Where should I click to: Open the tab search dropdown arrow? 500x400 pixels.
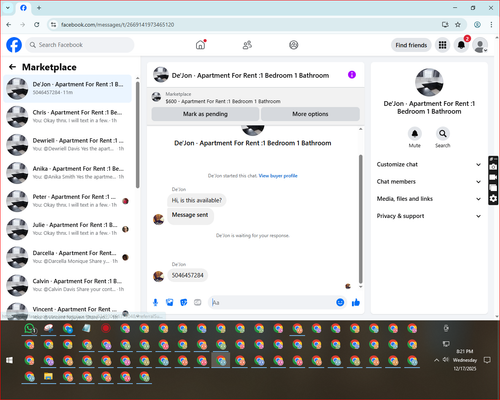8,8
